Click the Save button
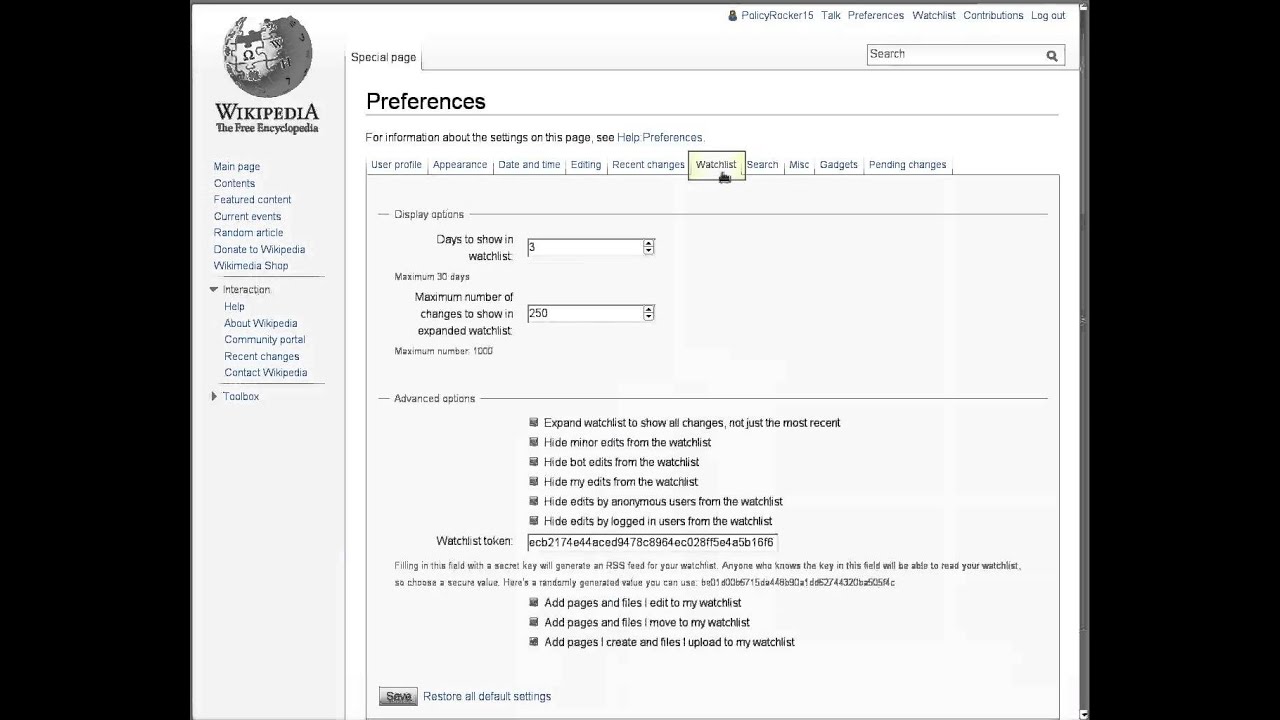 point(398,697)
